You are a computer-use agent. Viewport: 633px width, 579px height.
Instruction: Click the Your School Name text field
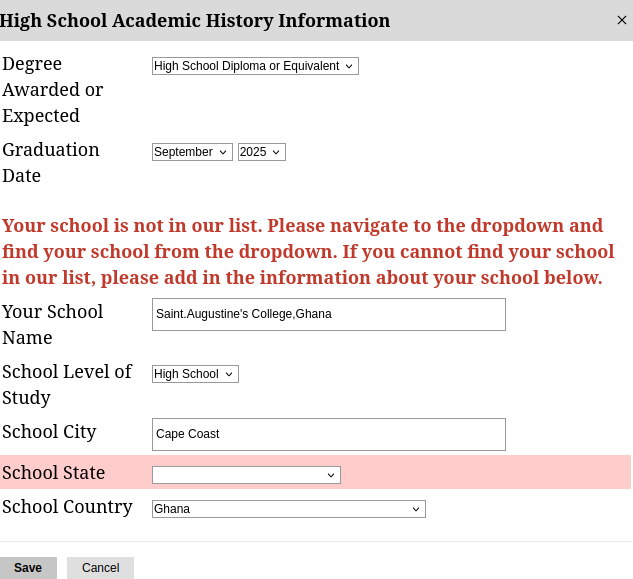pos(328,314)
